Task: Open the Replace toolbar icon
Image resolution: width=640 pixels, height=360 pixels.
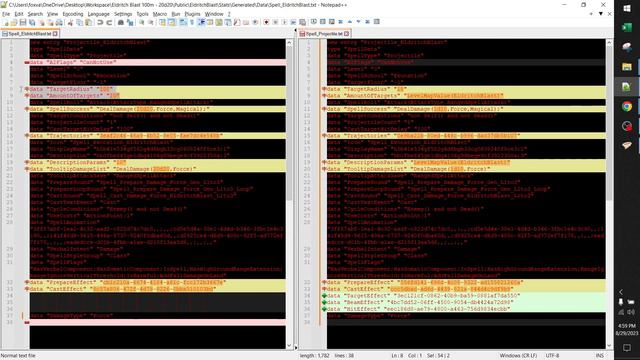Action: click(x=130, y=22)
